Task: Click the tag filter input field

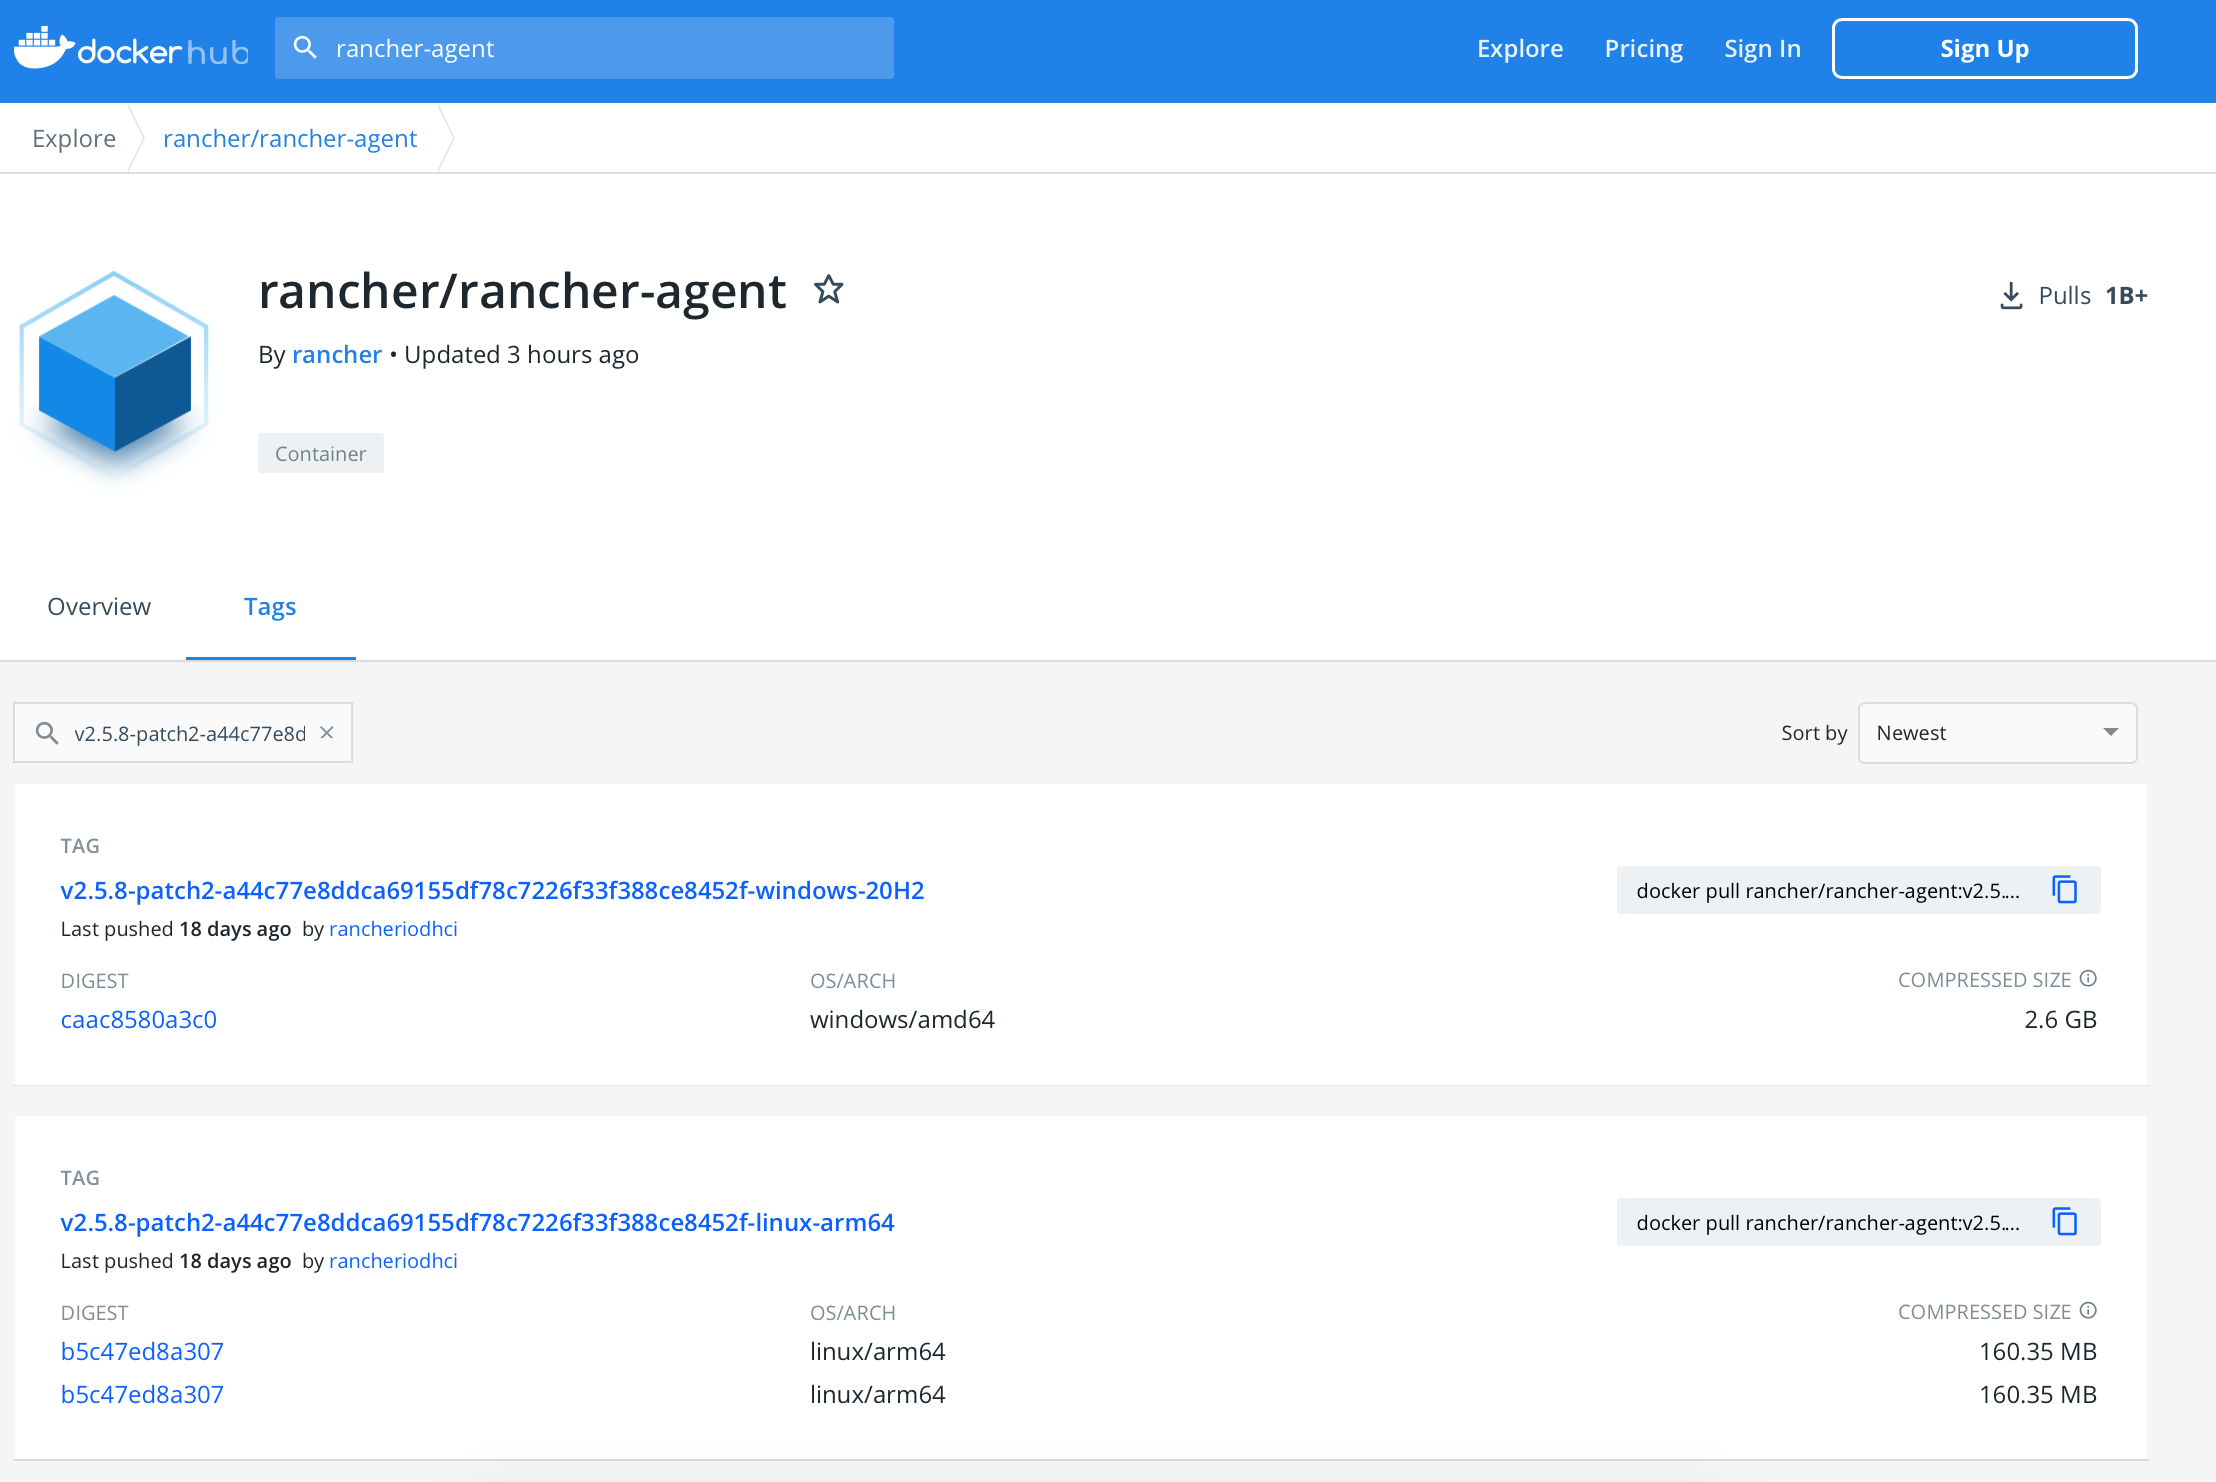Action: (x=189, y=733)
